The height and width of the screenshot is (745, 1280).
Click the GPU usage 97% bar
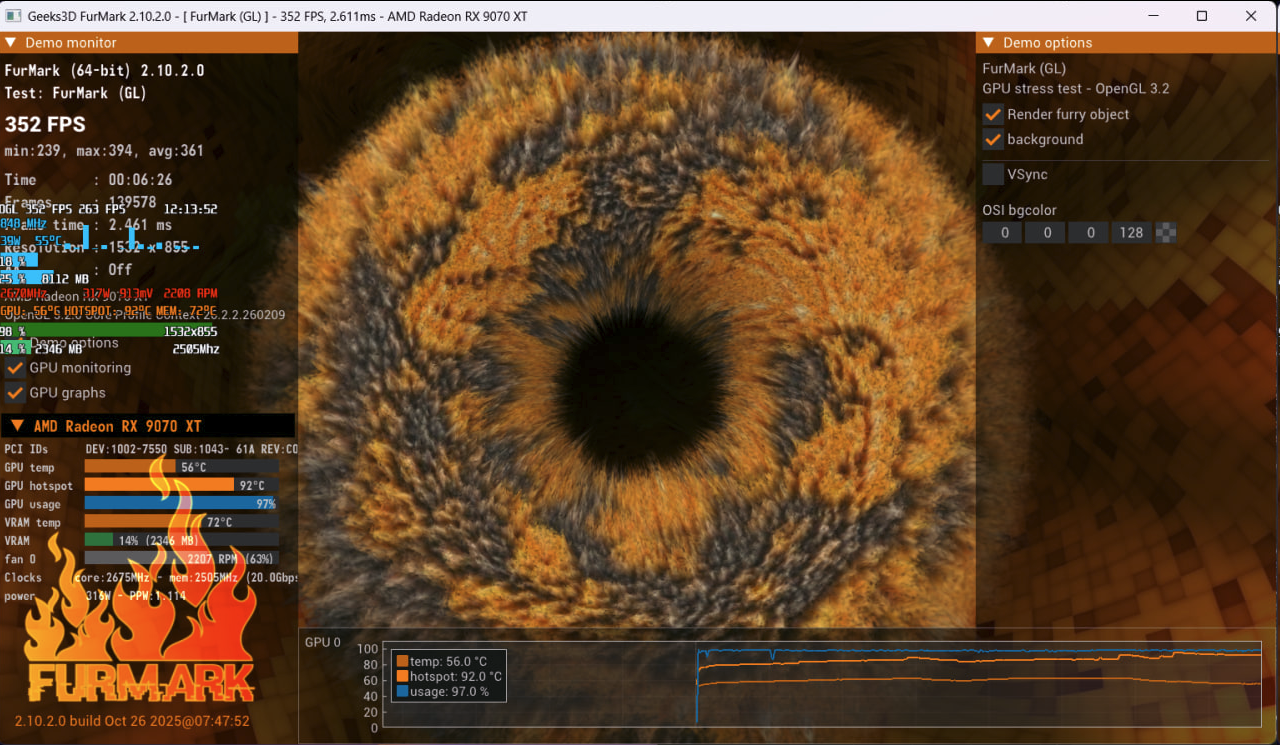pyautogui.click(x=182, y=503)
